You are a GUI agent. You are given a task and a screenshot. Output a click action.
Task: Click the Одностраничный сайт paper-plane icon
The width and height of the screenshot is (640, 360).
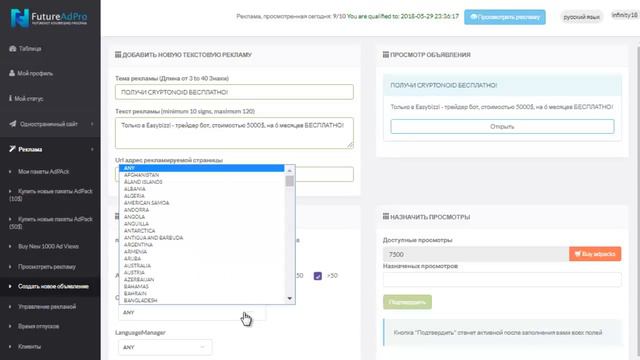click(13, 124)
